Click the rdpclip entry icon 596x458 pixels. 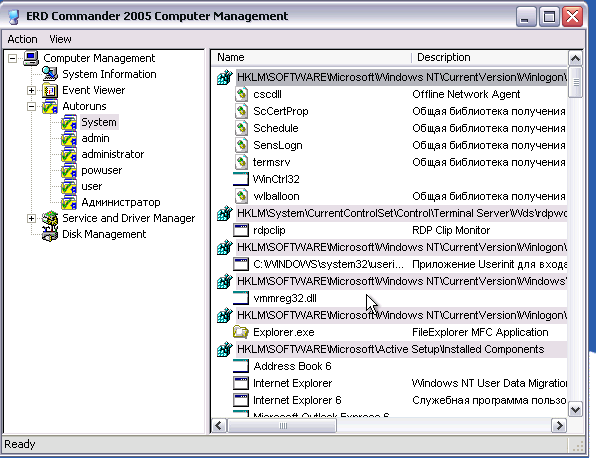tap(241, 230)
